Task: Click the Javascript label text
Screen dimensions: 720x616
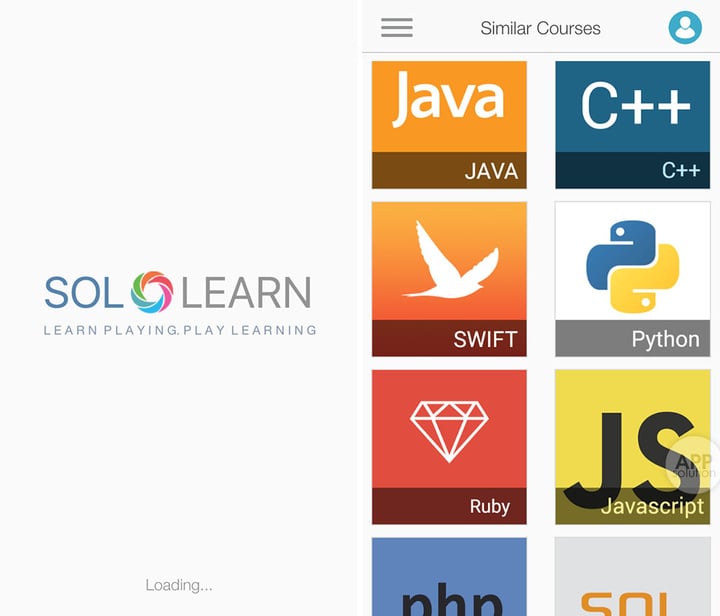Action: tap(652, 507)
